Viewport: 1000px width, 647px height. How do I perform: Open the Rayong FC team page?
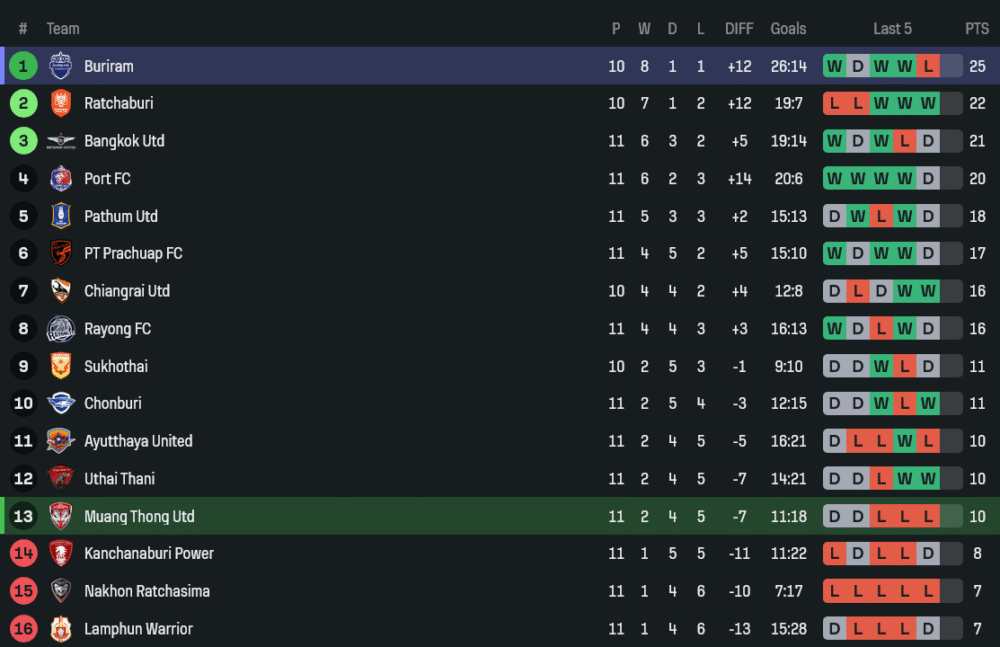pos(117,329)
